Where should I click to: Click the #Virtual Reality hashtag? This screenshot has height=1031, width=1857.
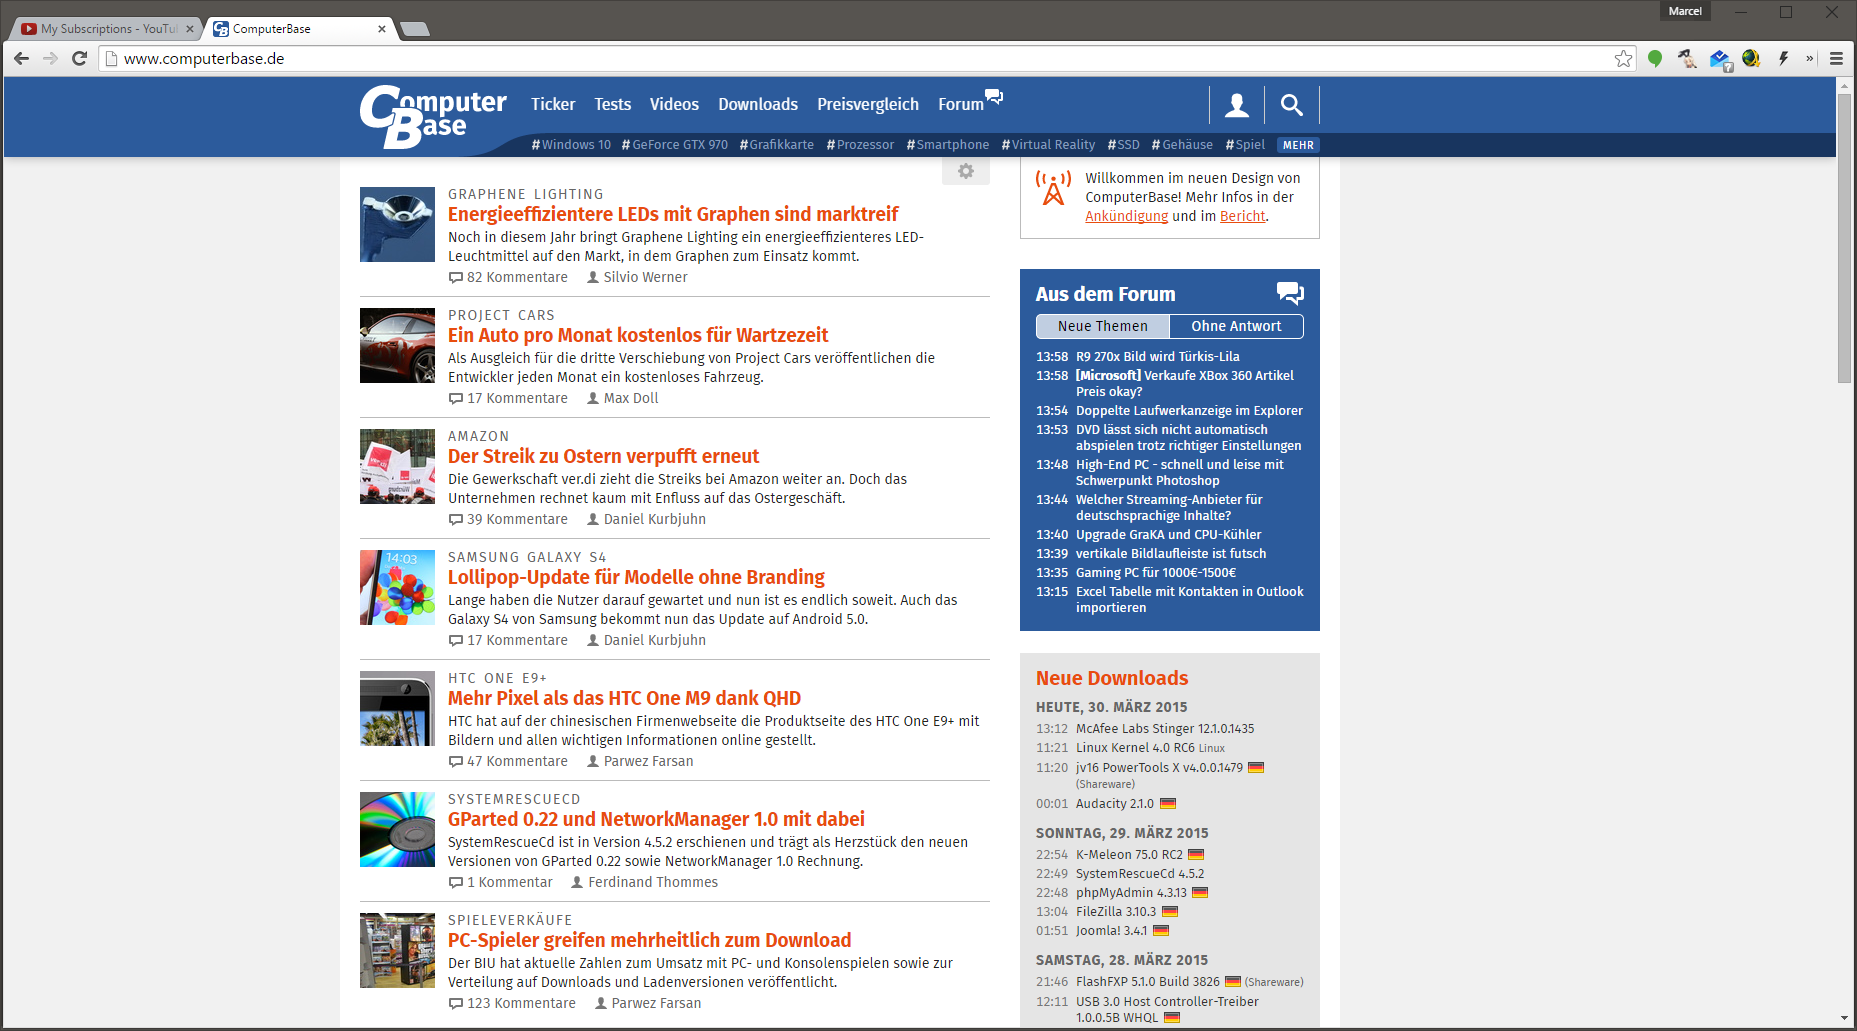pos(1048,145)
